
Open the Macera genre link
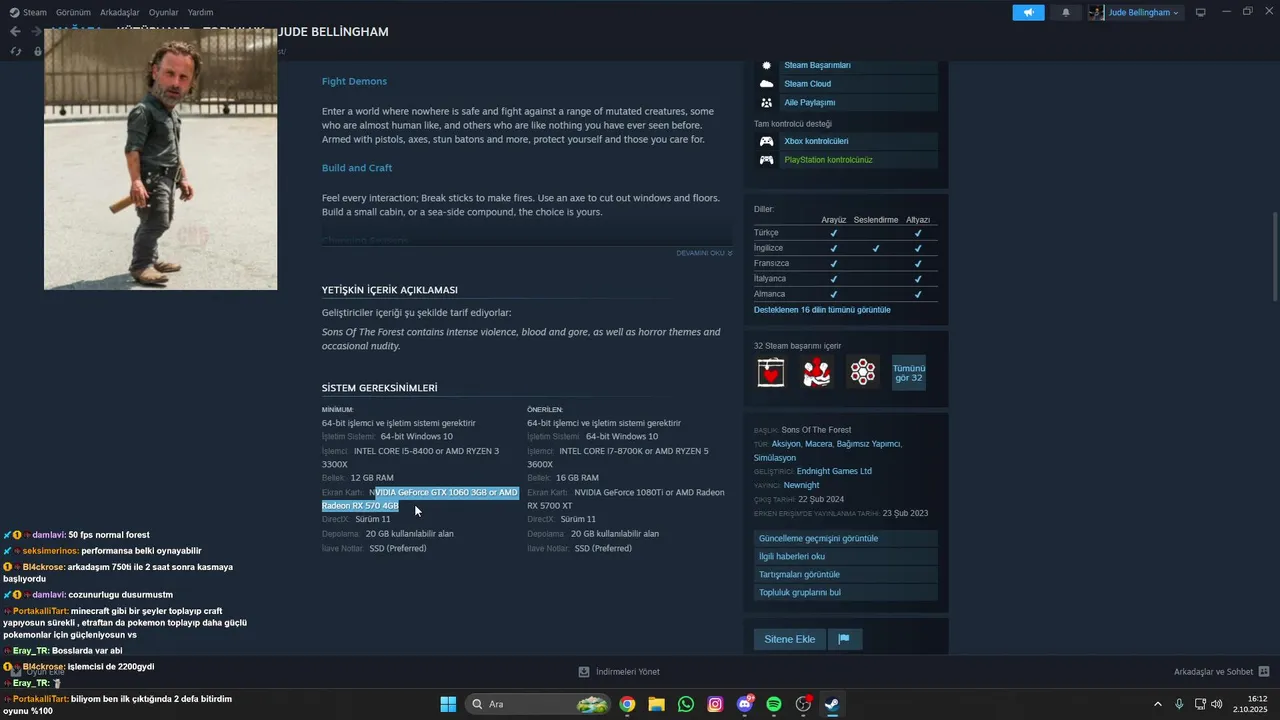click(818, 444)
